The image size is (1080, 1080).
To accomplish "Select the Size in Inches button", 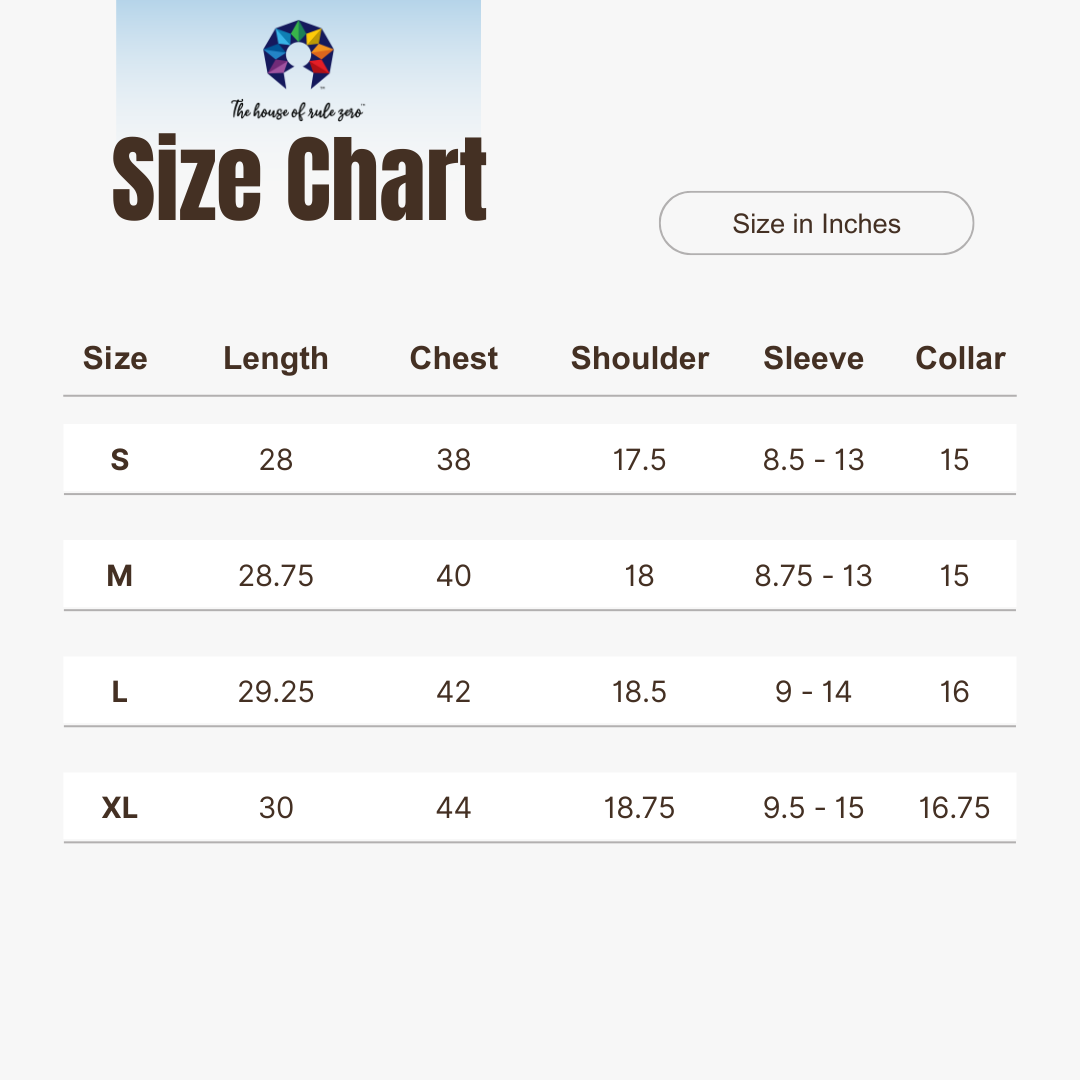I will [816, 223].
